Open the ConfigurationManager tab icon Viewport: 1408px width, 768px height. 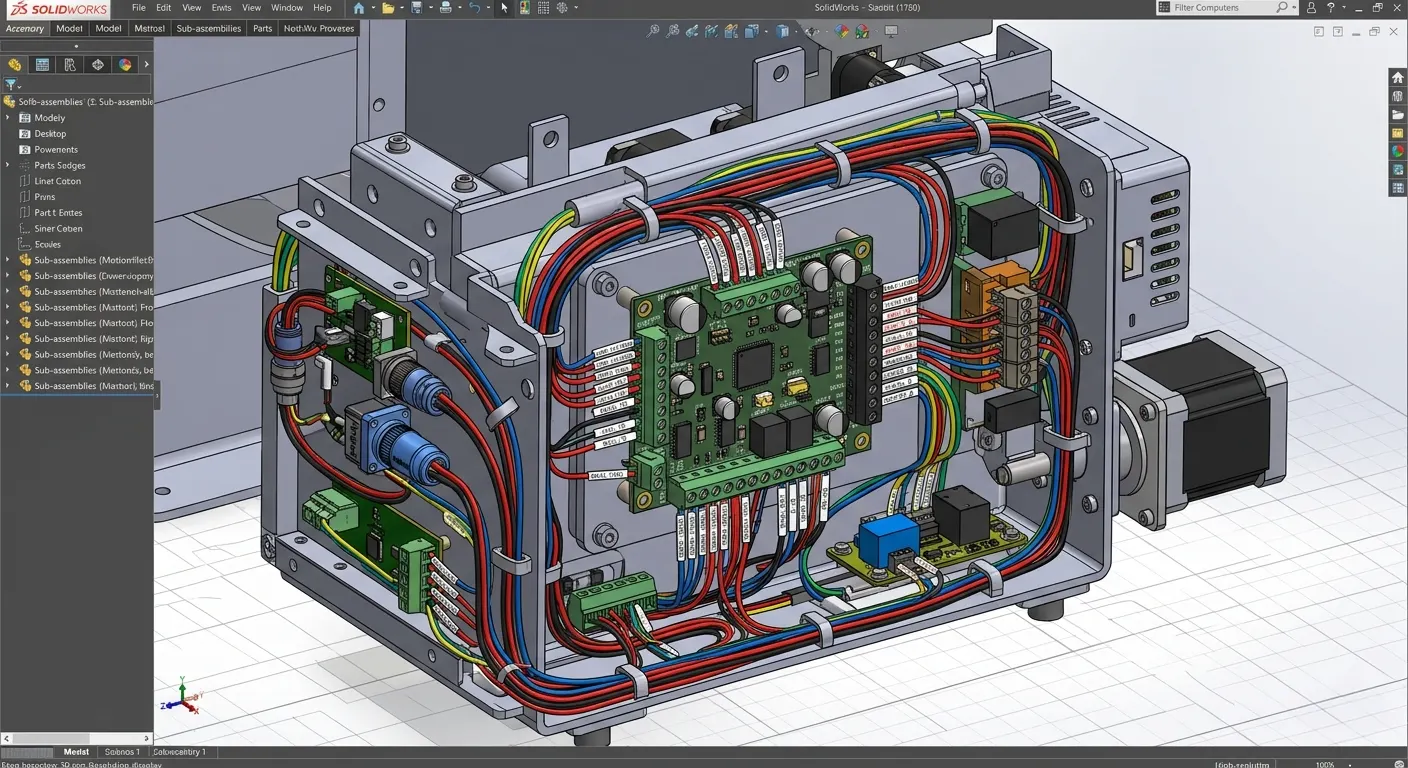click(x=69, y=64)
